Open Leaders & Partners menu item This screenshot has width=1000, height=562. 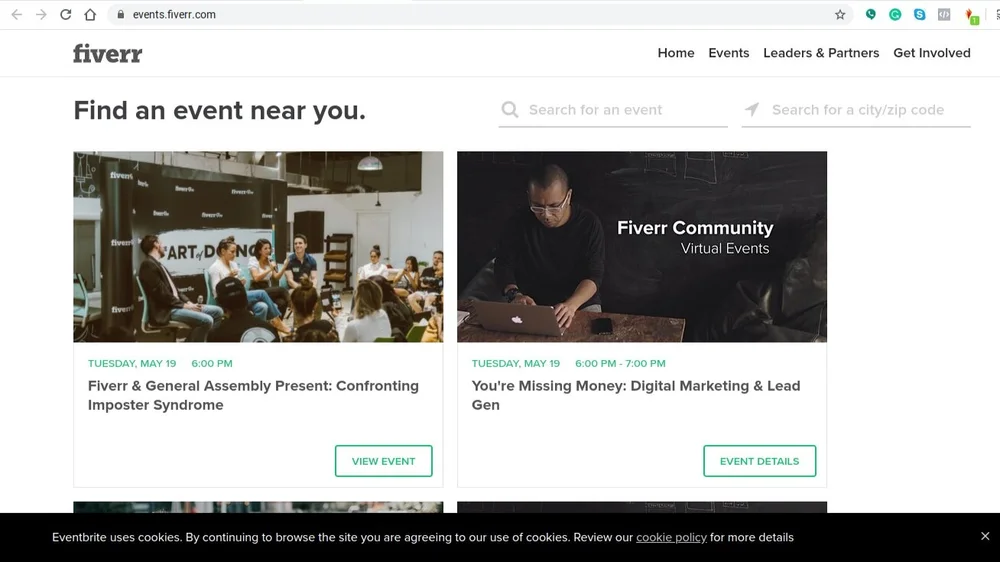[x=821, y=53]
